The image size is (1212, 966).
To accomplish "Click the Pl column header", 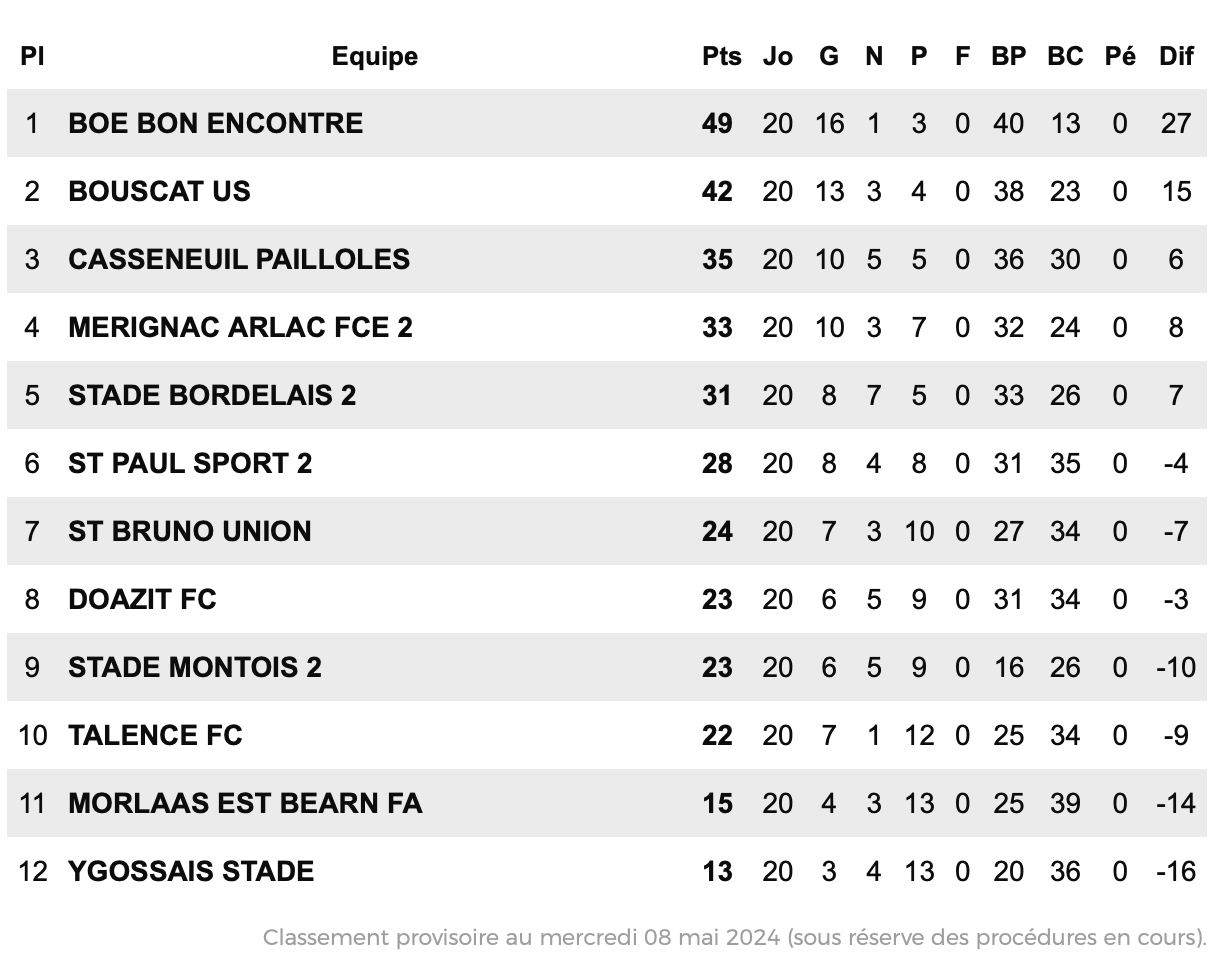I will click(32, 56).
